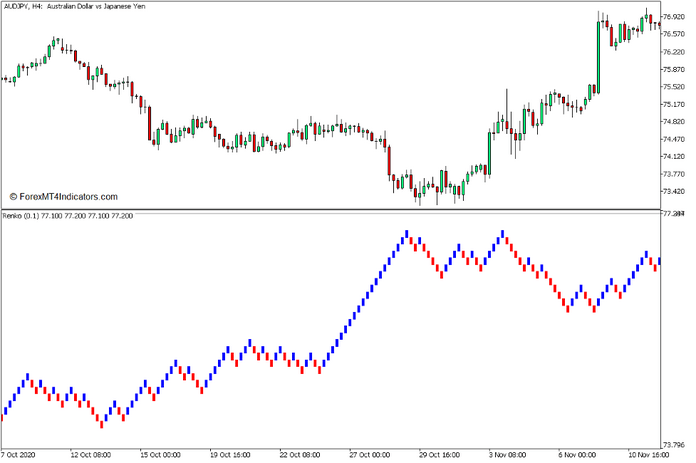Image resolution: width=696 pixels, height=463 pixels.
Task: Click the 29 Oct 16:00 time label
Action: coord(439,455)
